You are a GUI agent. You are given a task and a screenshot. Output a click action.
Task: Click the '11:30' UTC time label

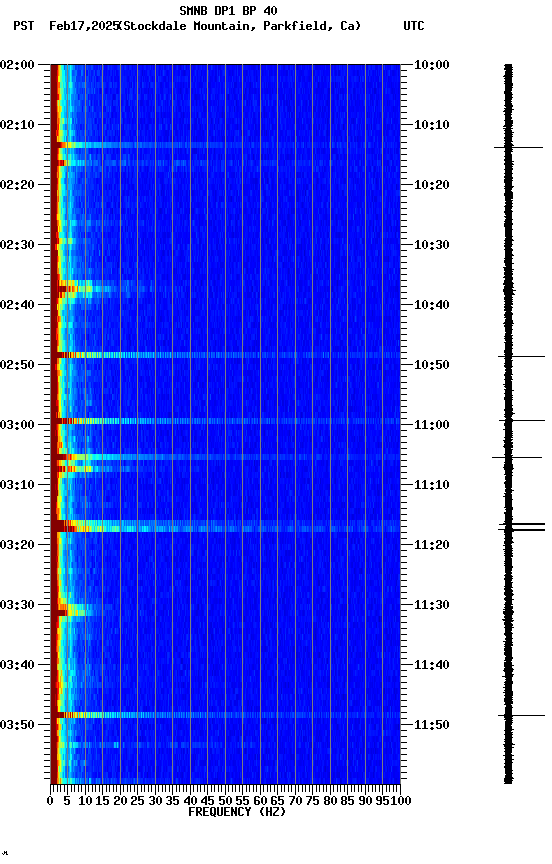432,605
